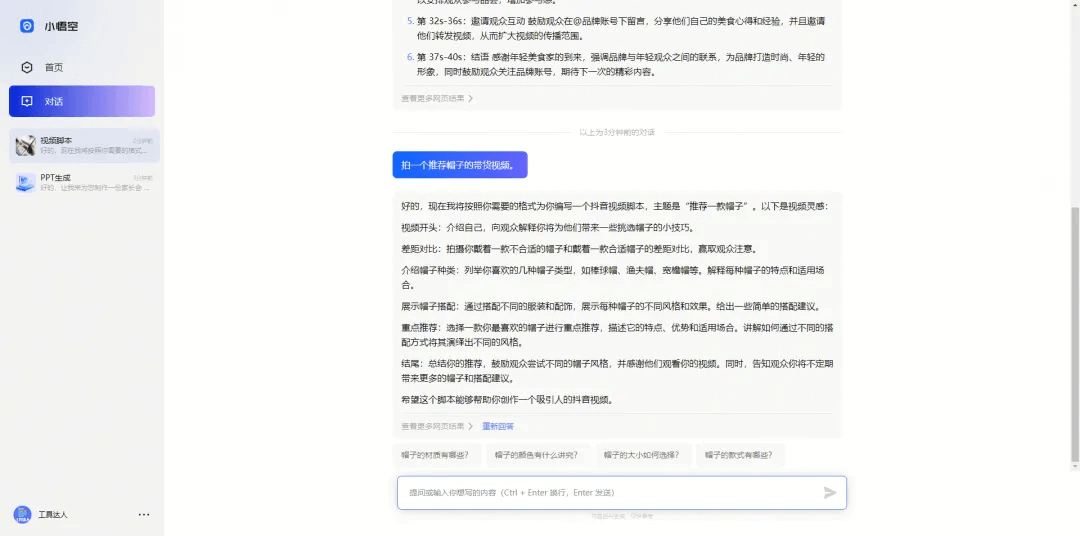This screenshot has height=536, width=1080.
Task: Click the 视频开头 paragraph in reply
Action: point(548,227)
